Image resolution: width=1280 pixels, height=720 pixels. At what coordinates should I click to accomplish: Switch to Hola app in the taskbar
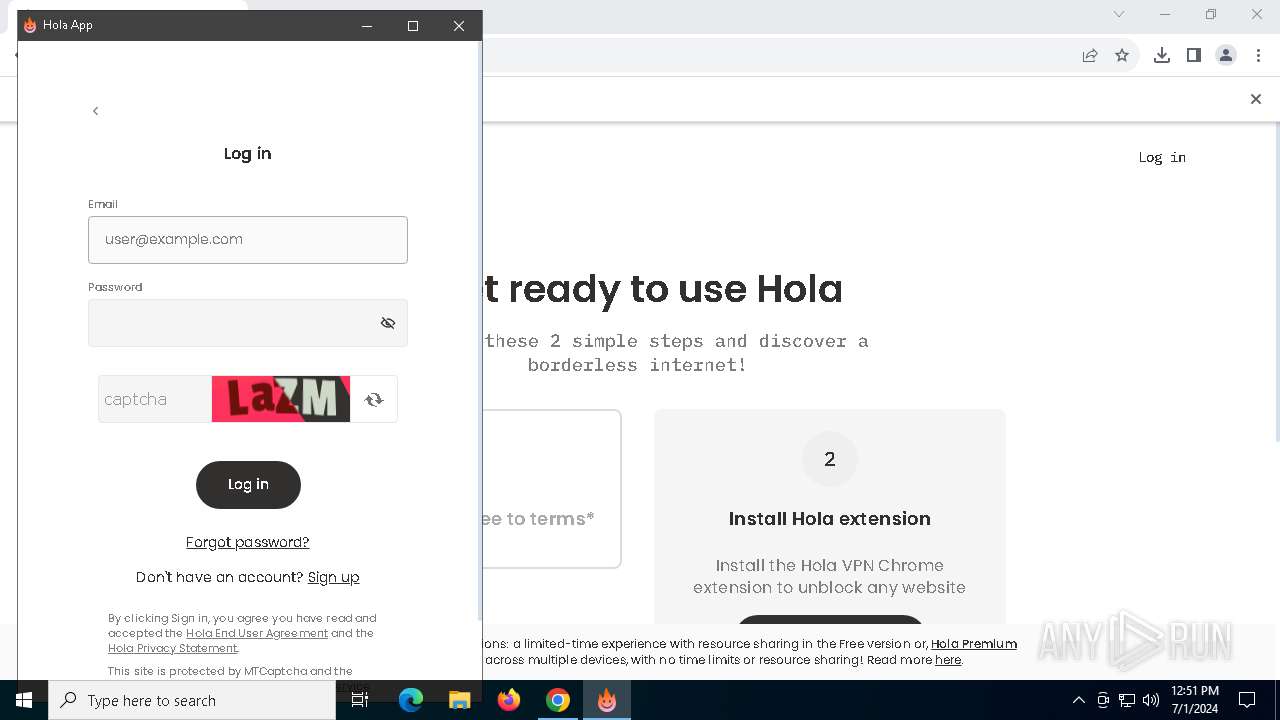point(607,700)
